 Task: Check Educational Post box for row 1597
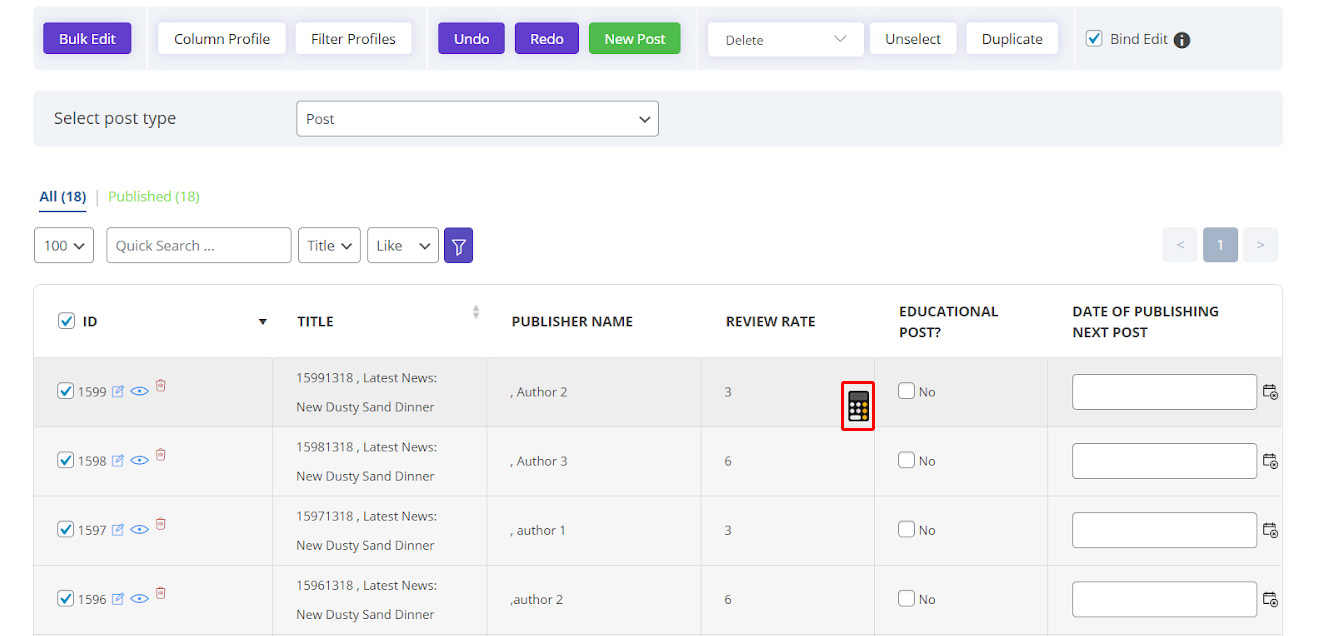click(906, 529)
